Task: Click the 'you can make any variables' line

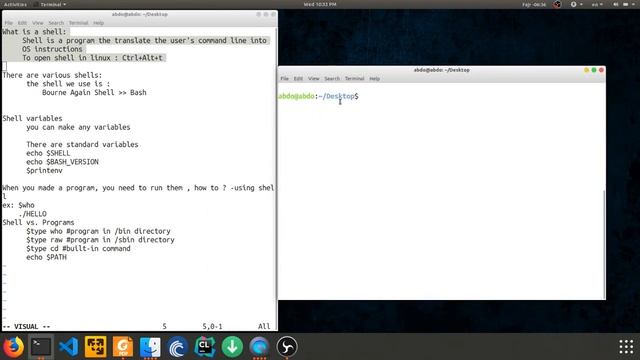Action: click(78, 127)
